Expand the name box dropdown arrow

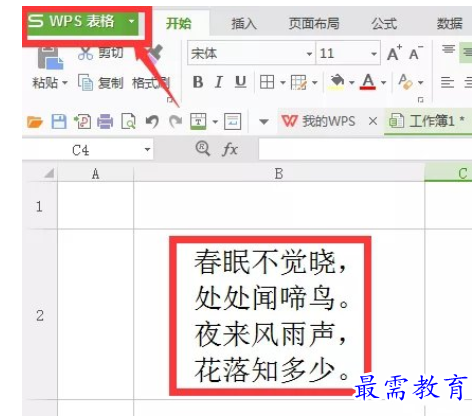pos(147,150)
